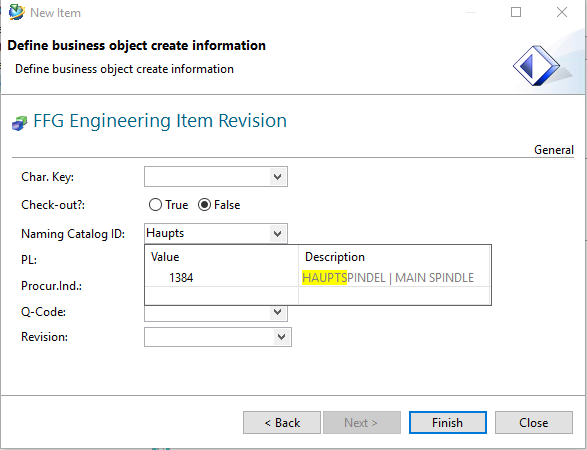587x450 pixels.
Task: Open the Revision dropdown
Action: tap(282, 337)
